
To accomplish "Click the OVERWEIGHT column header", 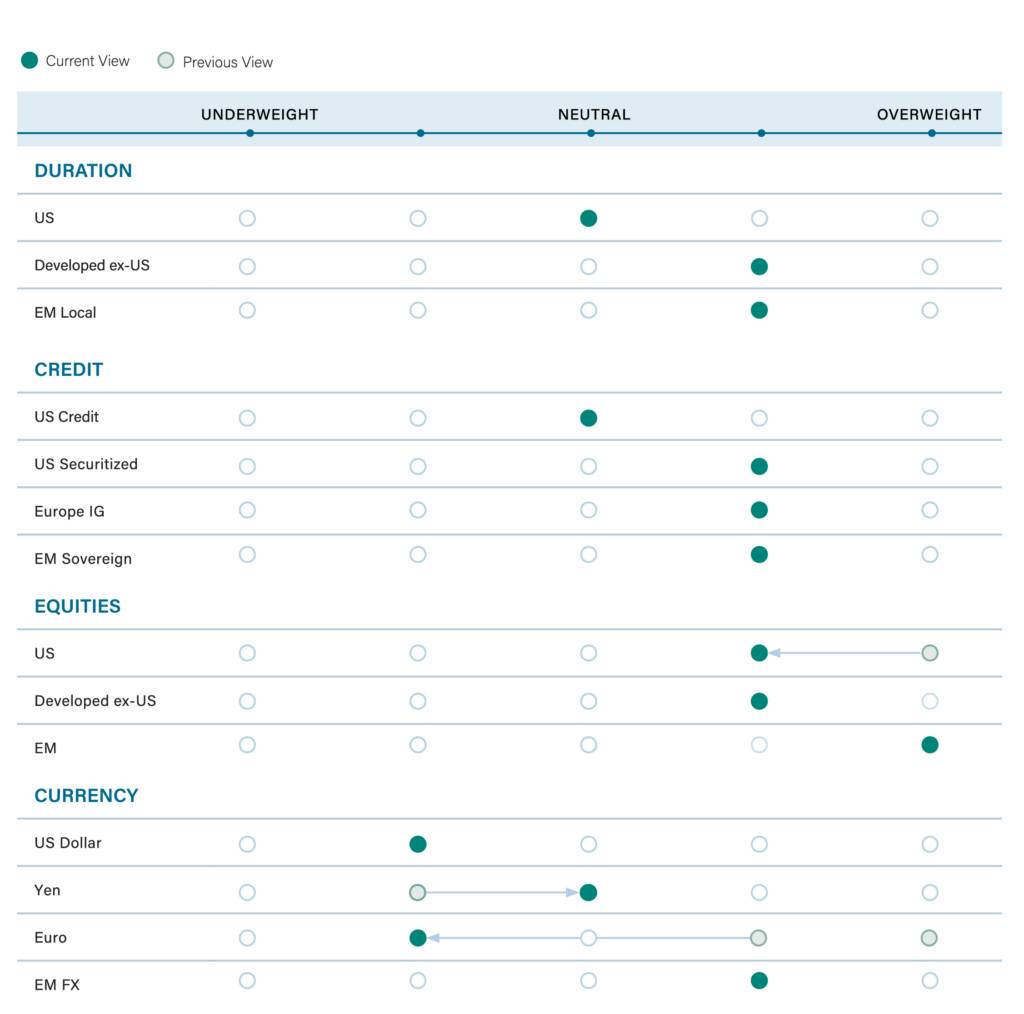I will 929,114.
